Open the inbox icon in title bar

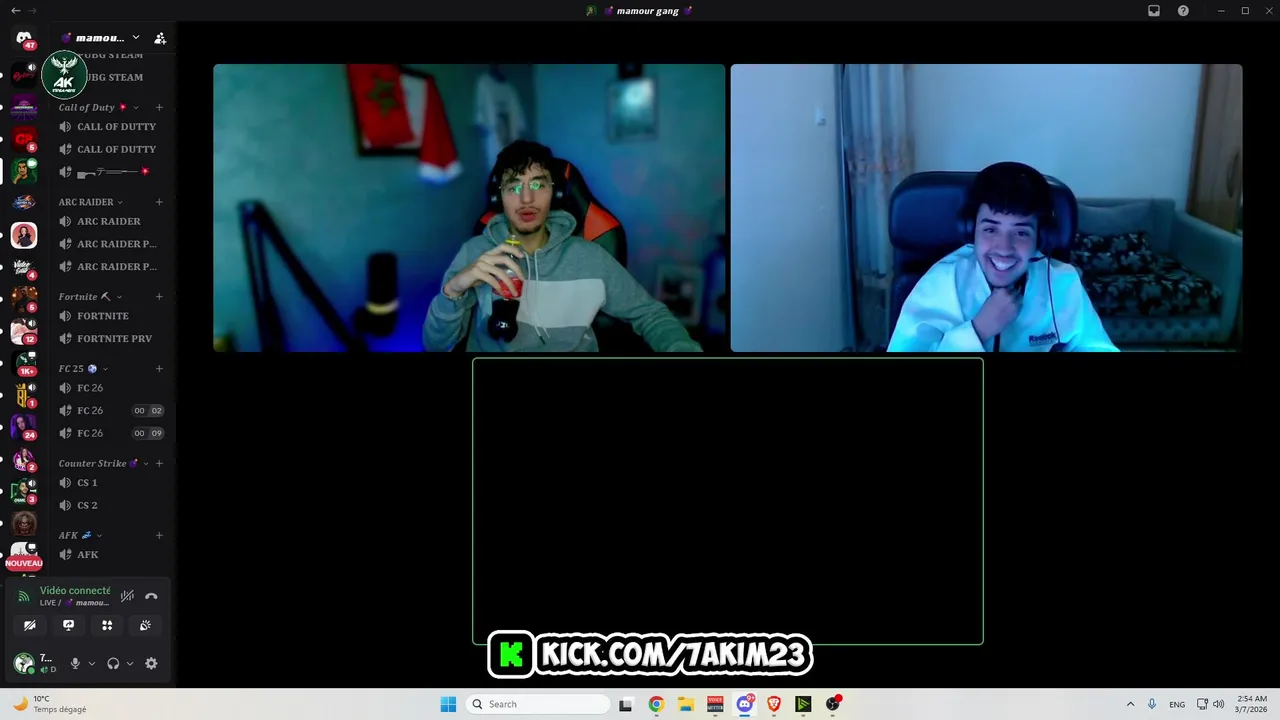pos(1153,11)
